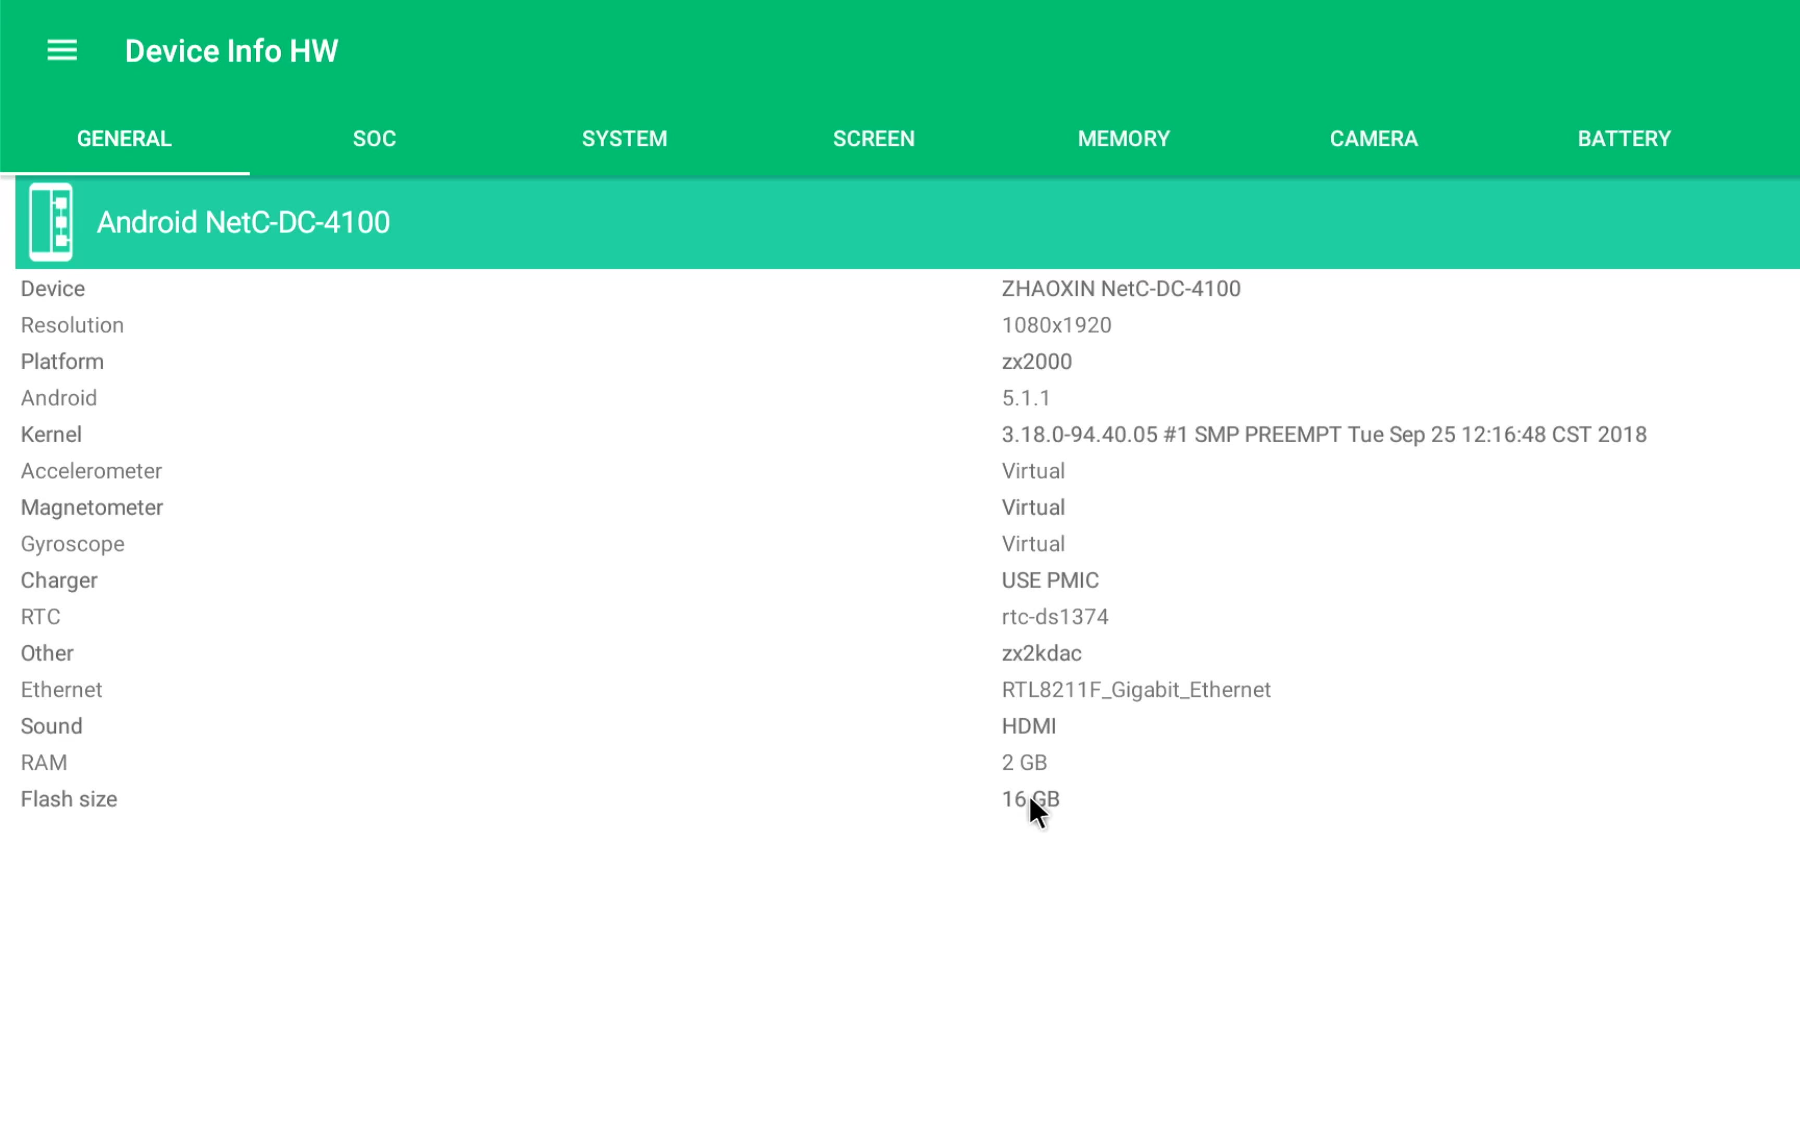Select the Accelerometer Virtual value

tap(1033, 471)
